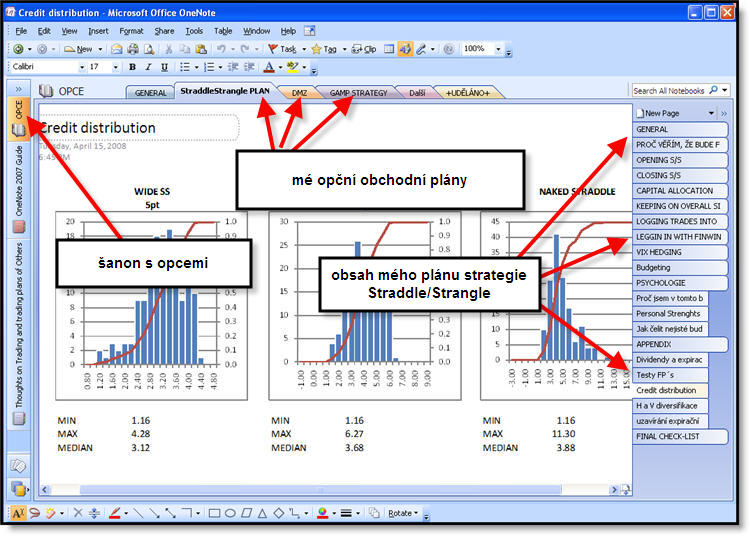Click the Paste clipboard icon

[x=201, y=49]
